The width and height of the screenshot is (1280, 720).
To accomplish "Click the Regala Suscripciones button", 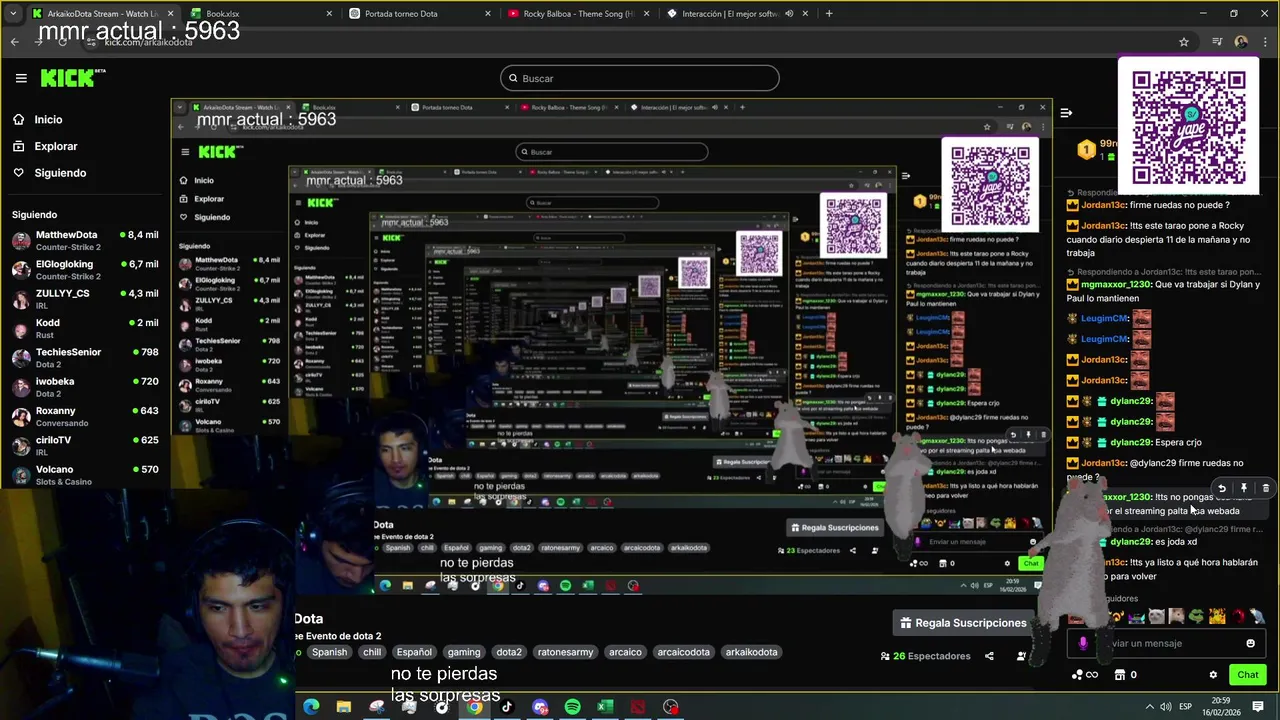I will coord(962,623).
